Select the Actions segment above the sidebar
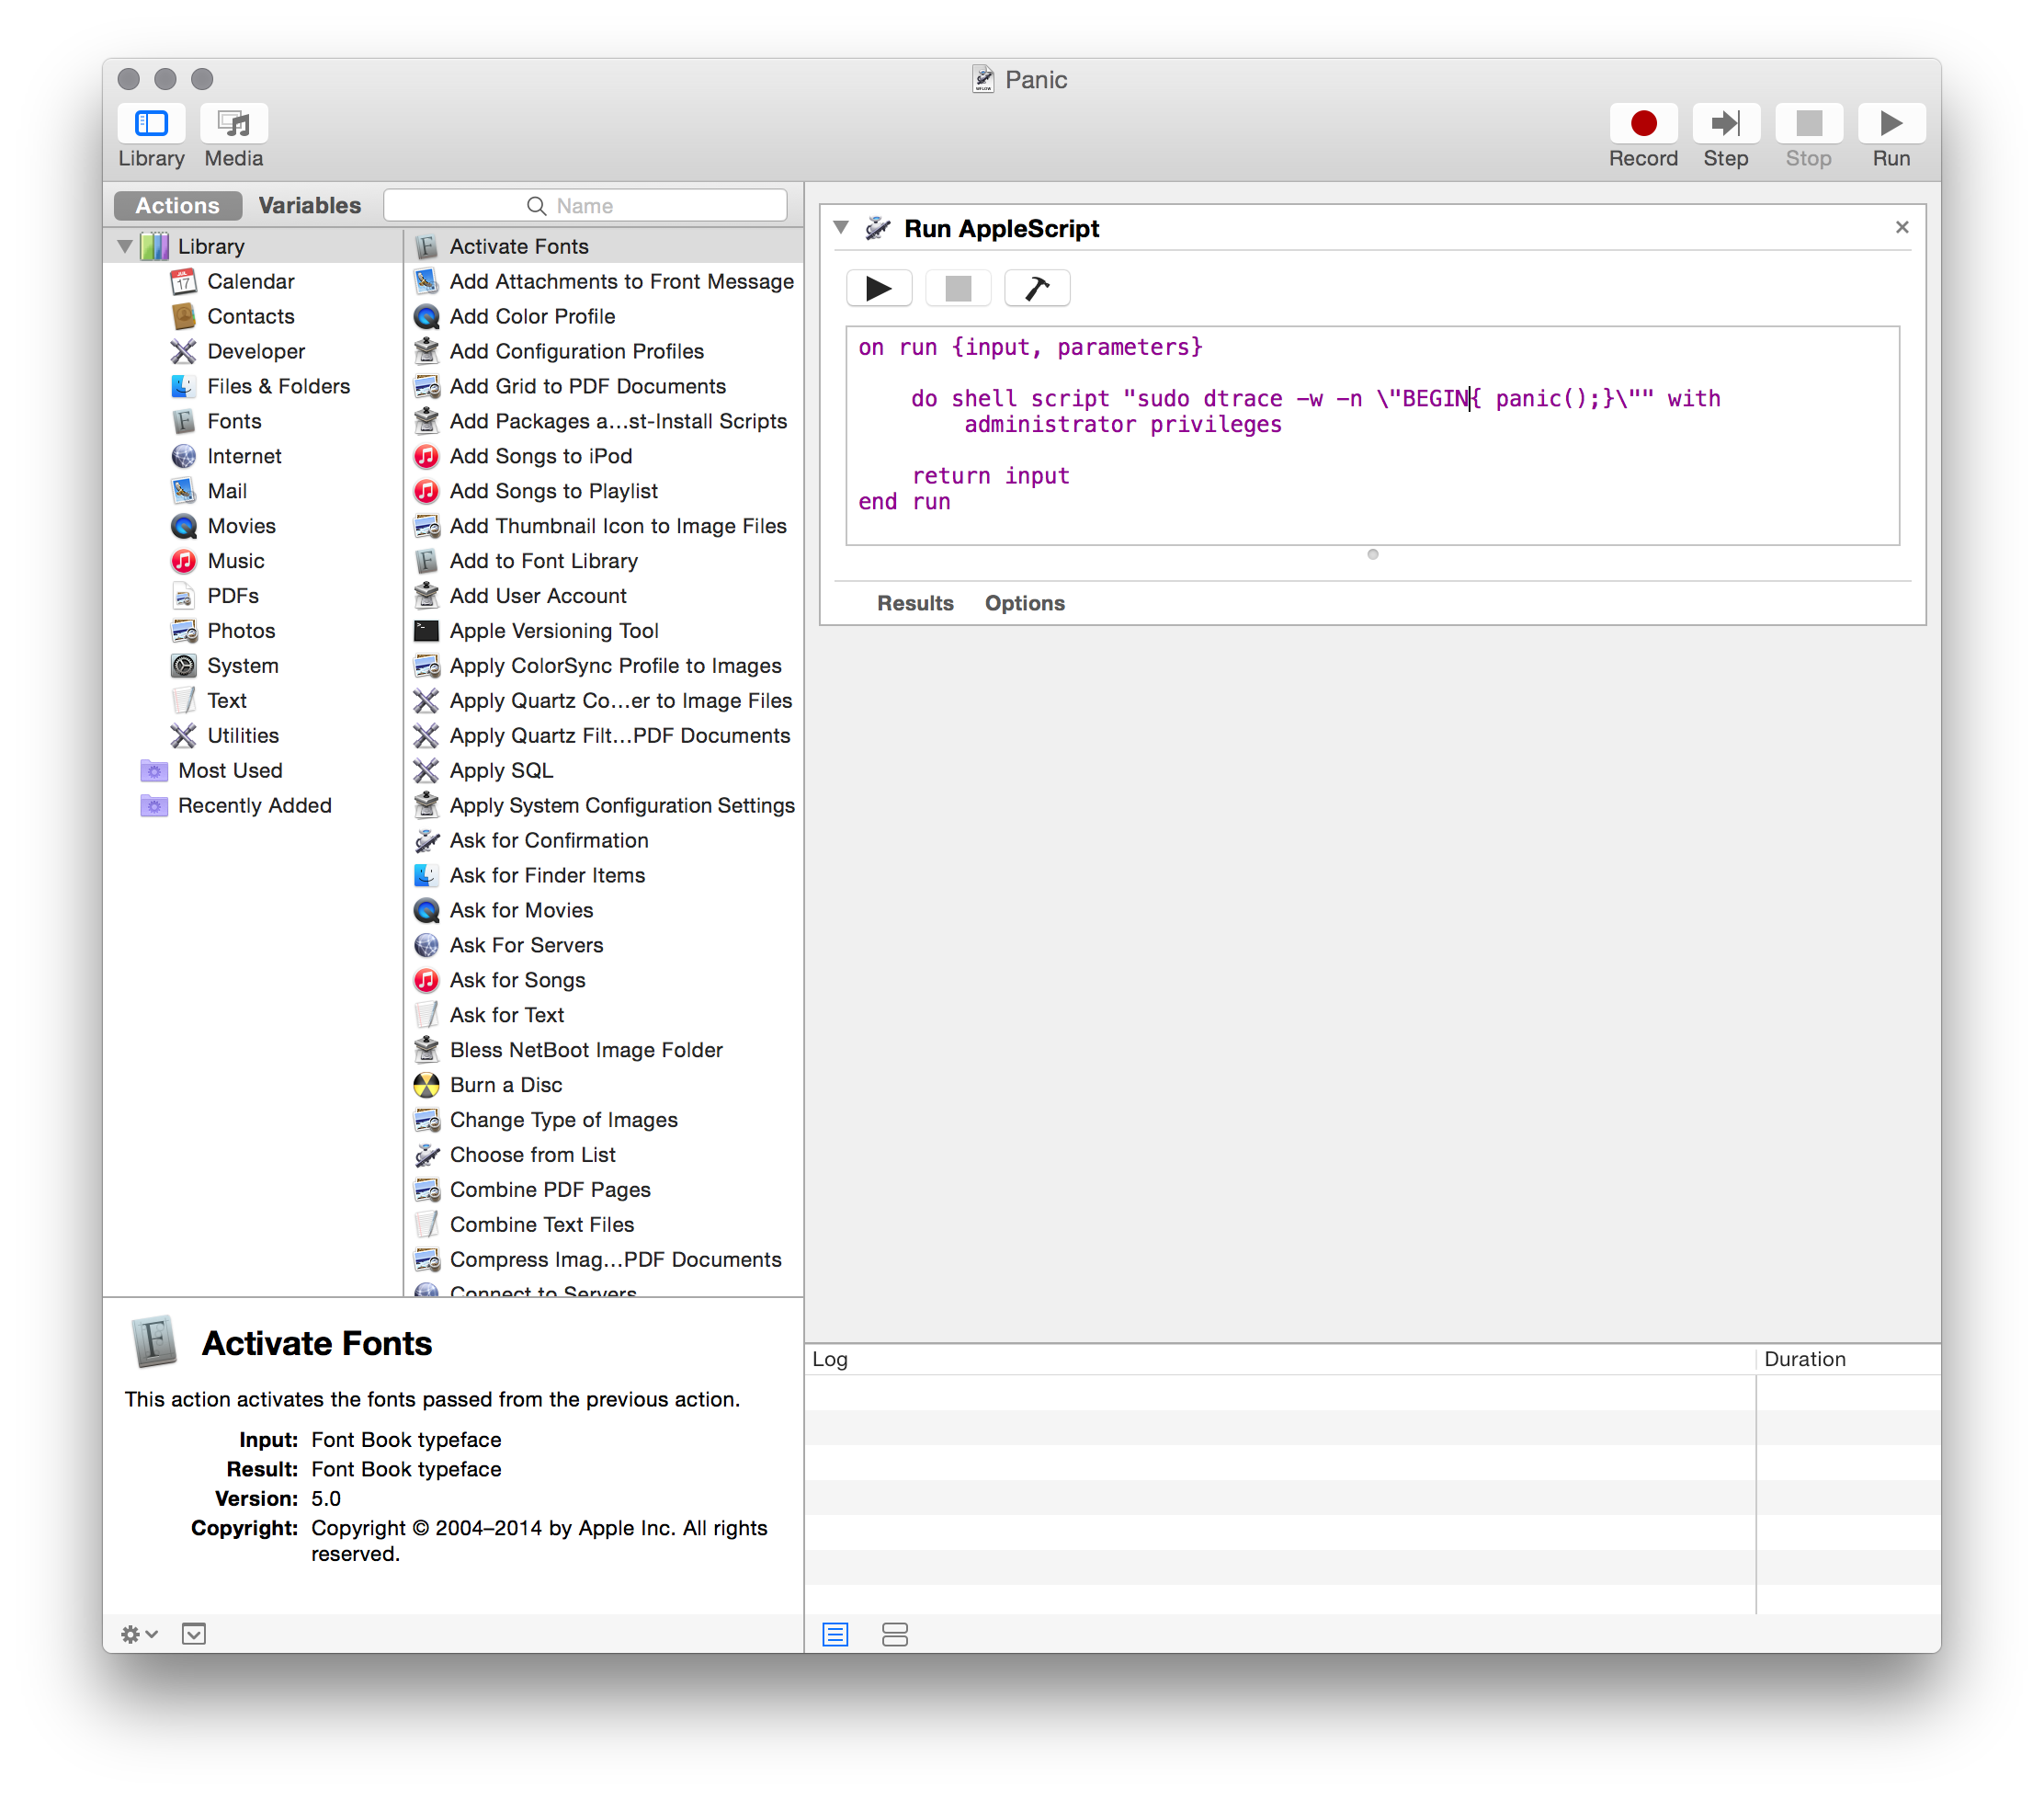This screenshot has width=2044, height=1800. coord(177,205)
